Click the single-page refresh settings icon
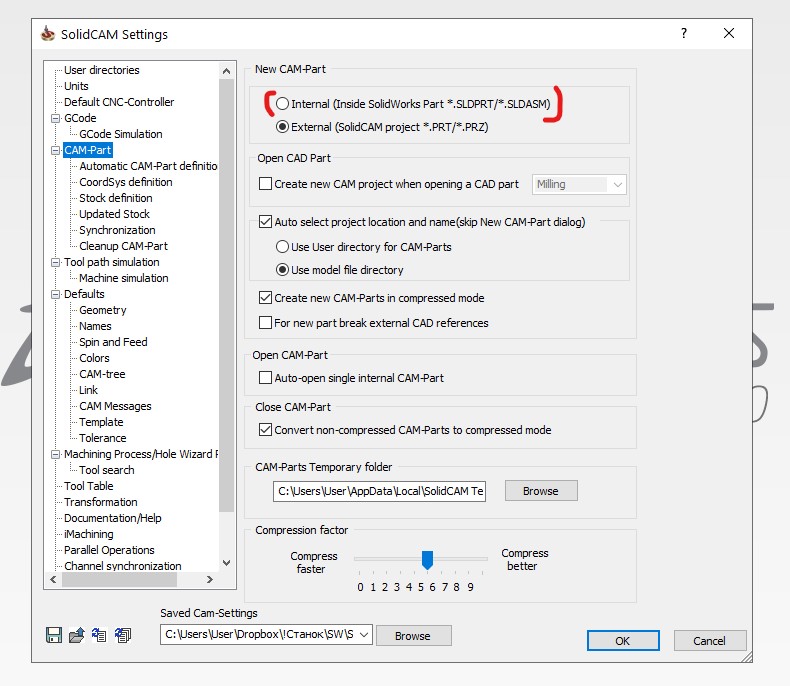Viewport: 790px width, 686px height. pos(99,635)
